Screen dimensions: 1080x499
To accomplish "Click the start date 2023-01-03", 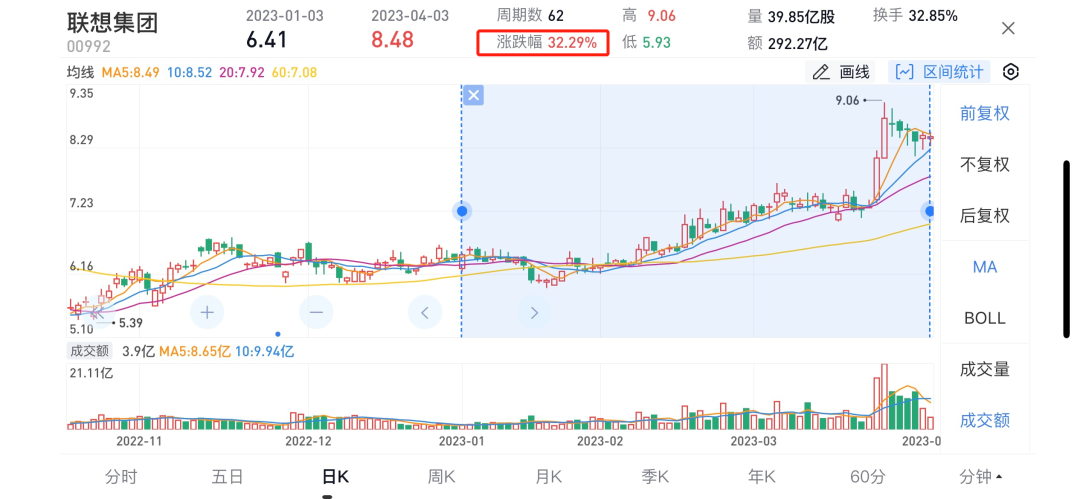I will [x=284, y=15].
